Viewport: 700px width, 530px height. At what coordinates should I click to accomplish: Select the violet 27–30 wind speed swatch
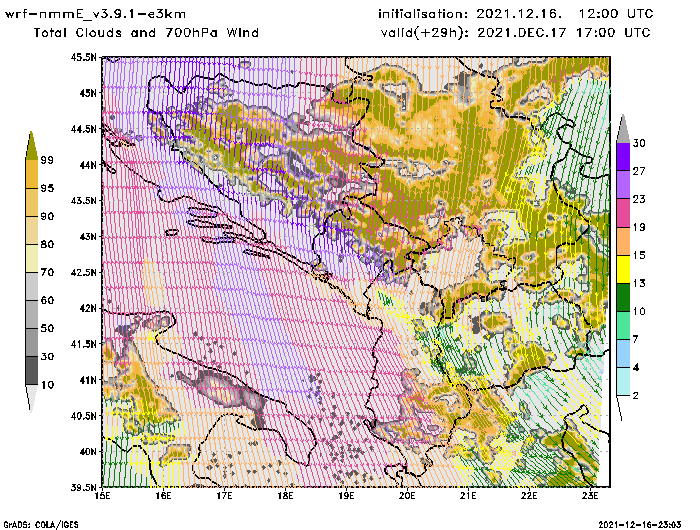point(623,157)
